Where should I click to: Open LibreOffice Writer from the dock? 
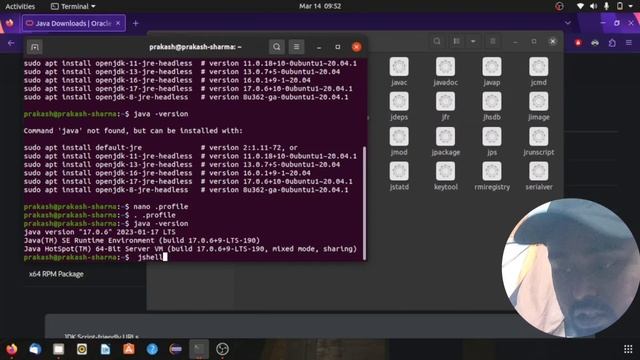pyautogui.click(x=105, y=349)
